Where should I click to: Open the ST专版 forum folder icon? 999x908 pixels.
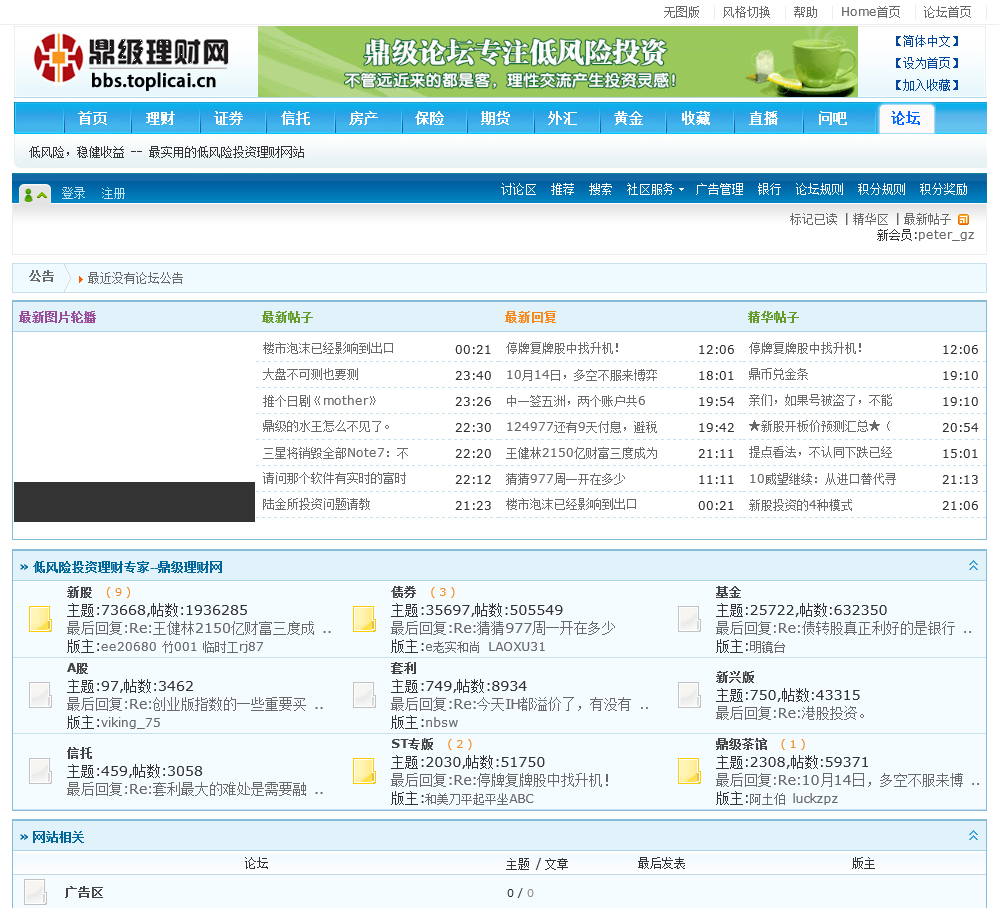point(364,770)
